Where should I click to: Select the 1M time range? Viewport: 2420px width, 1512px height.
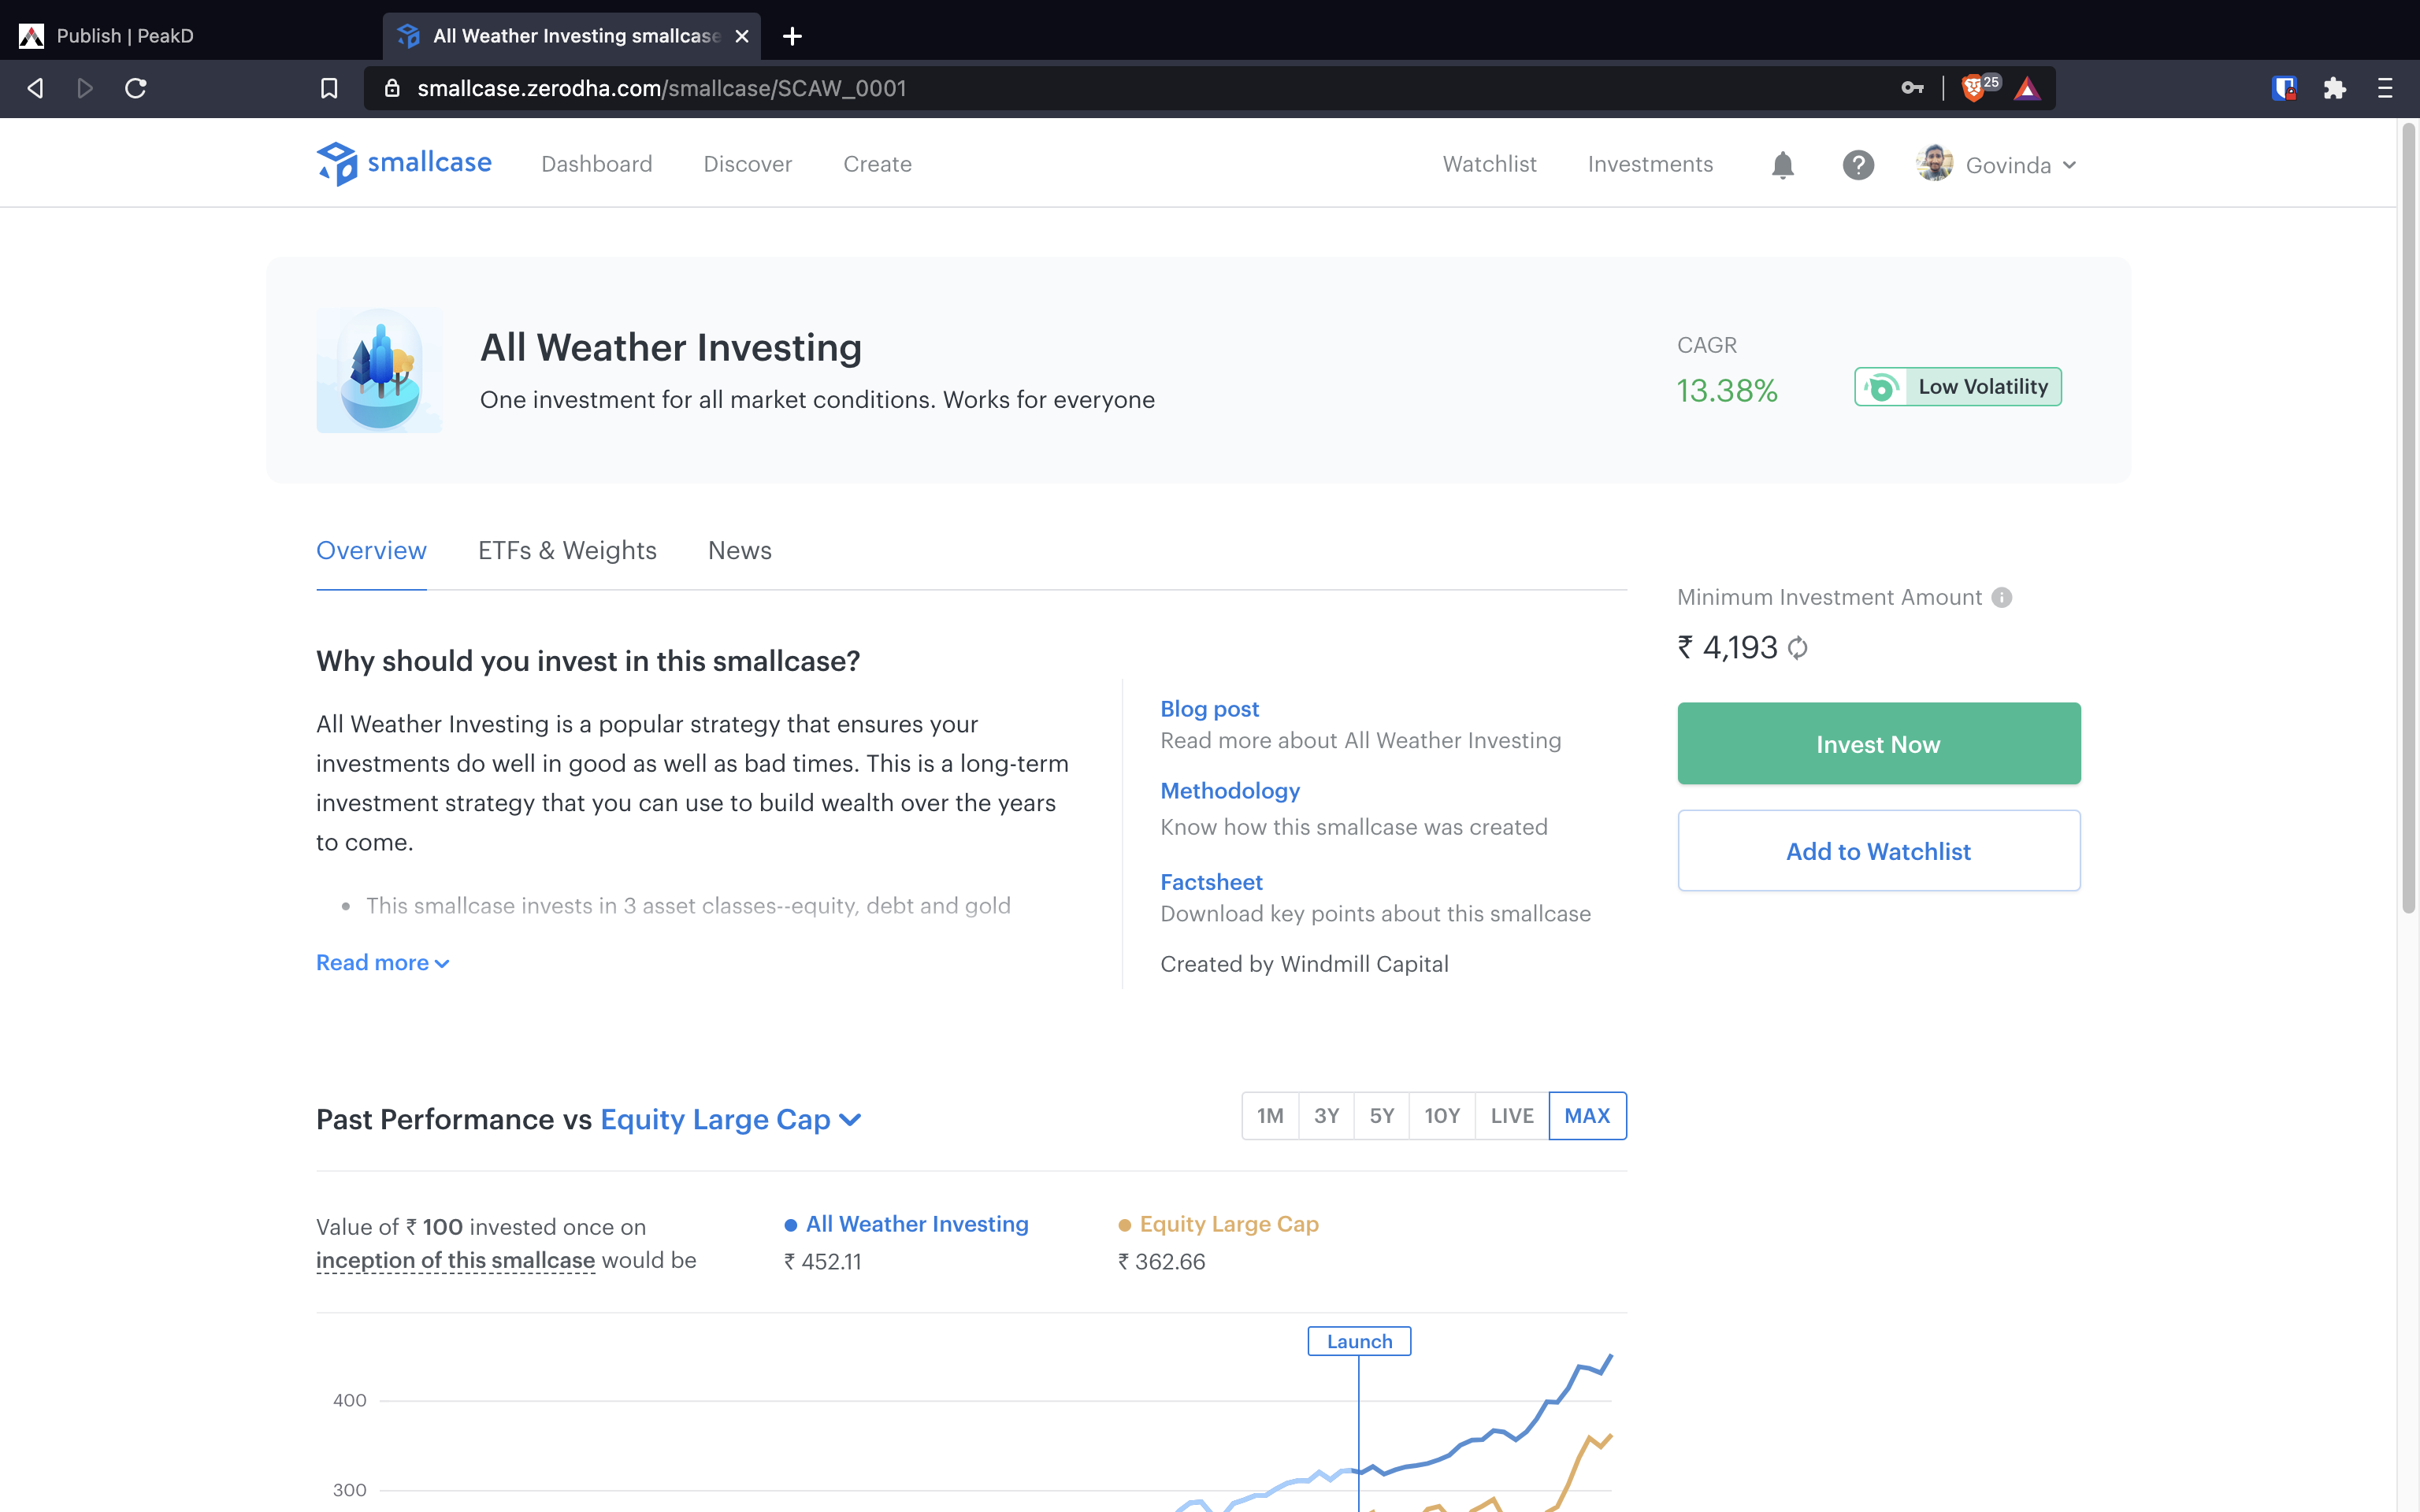tap(1270, 1115)
